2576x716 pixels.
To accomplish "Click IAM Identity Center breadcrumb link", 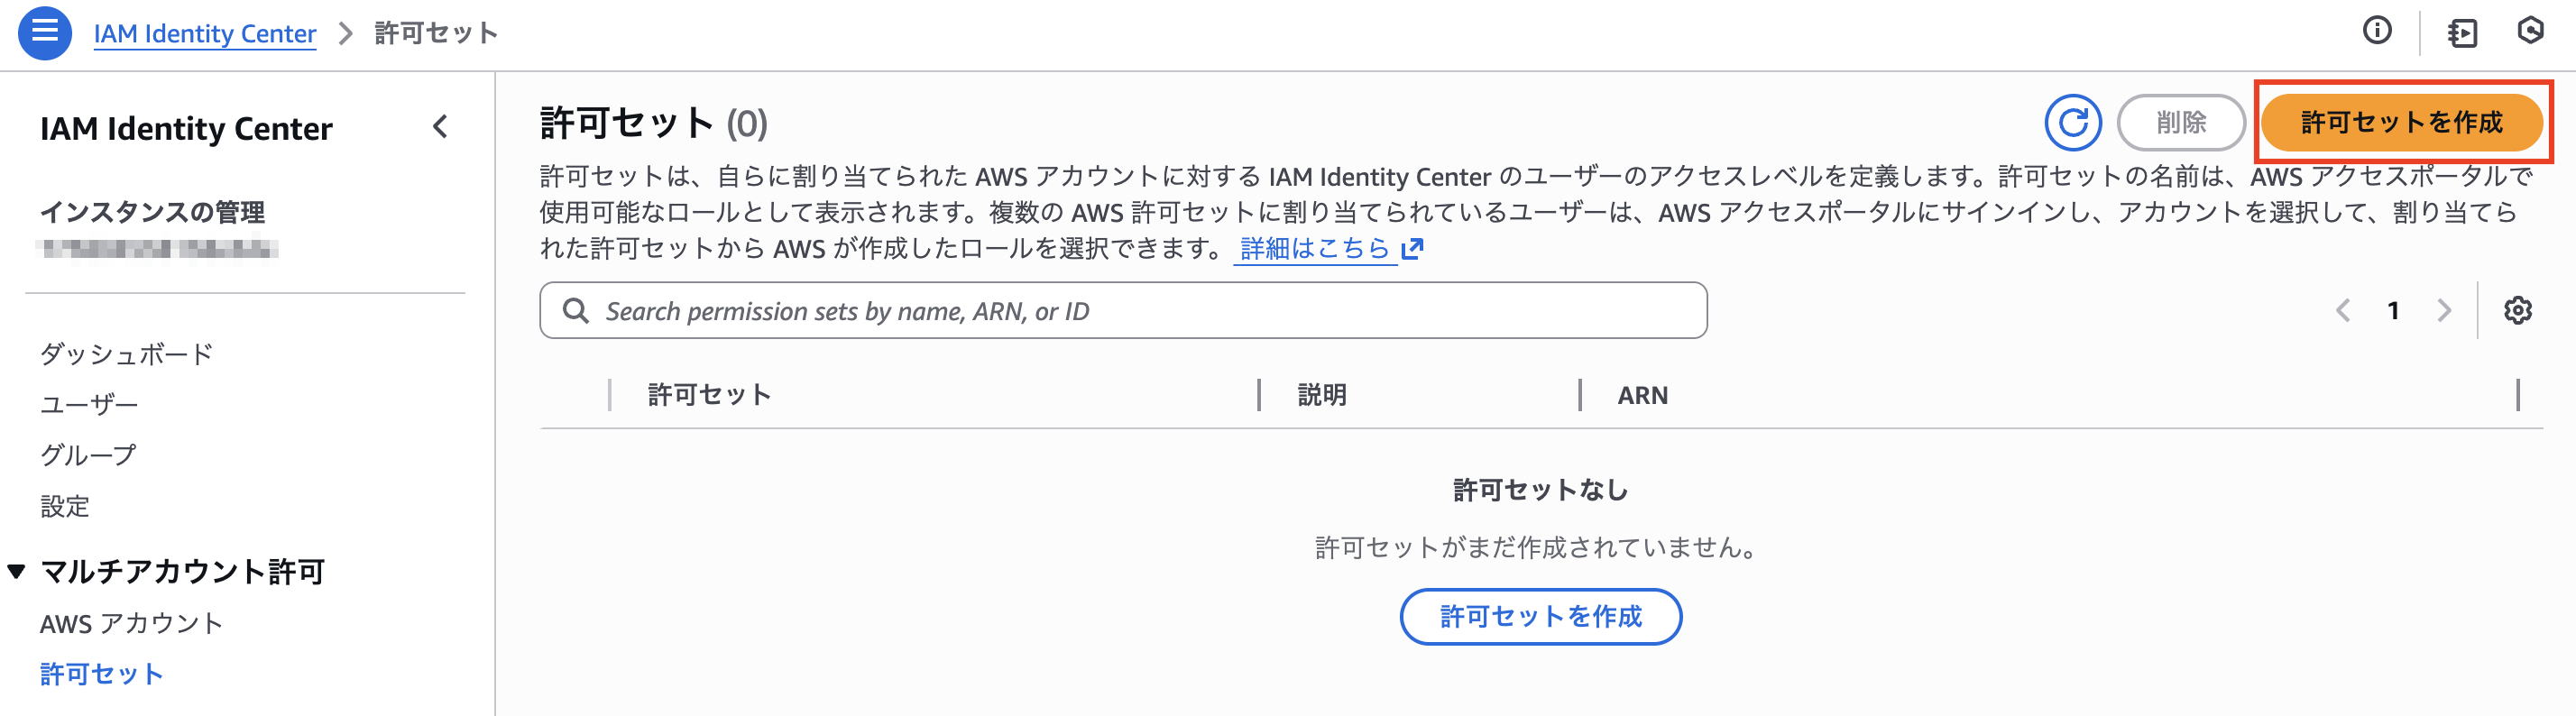I will pyautogui.click(x=205, y=33).
